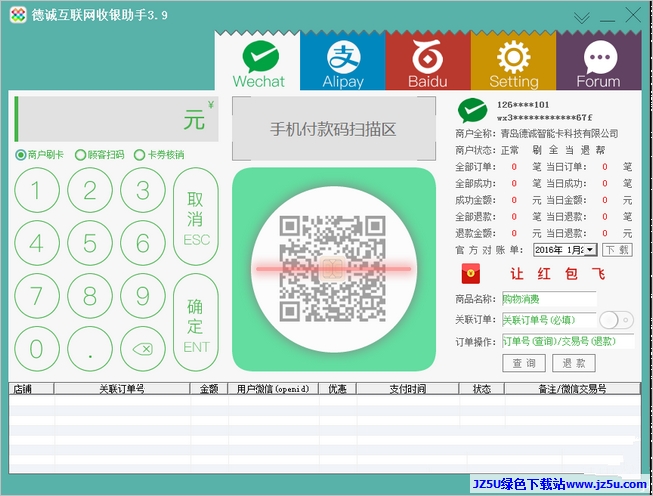Open the Setting tab
Image resolution: width=653 pixels, height=496 pixels.
pos(513,61)
